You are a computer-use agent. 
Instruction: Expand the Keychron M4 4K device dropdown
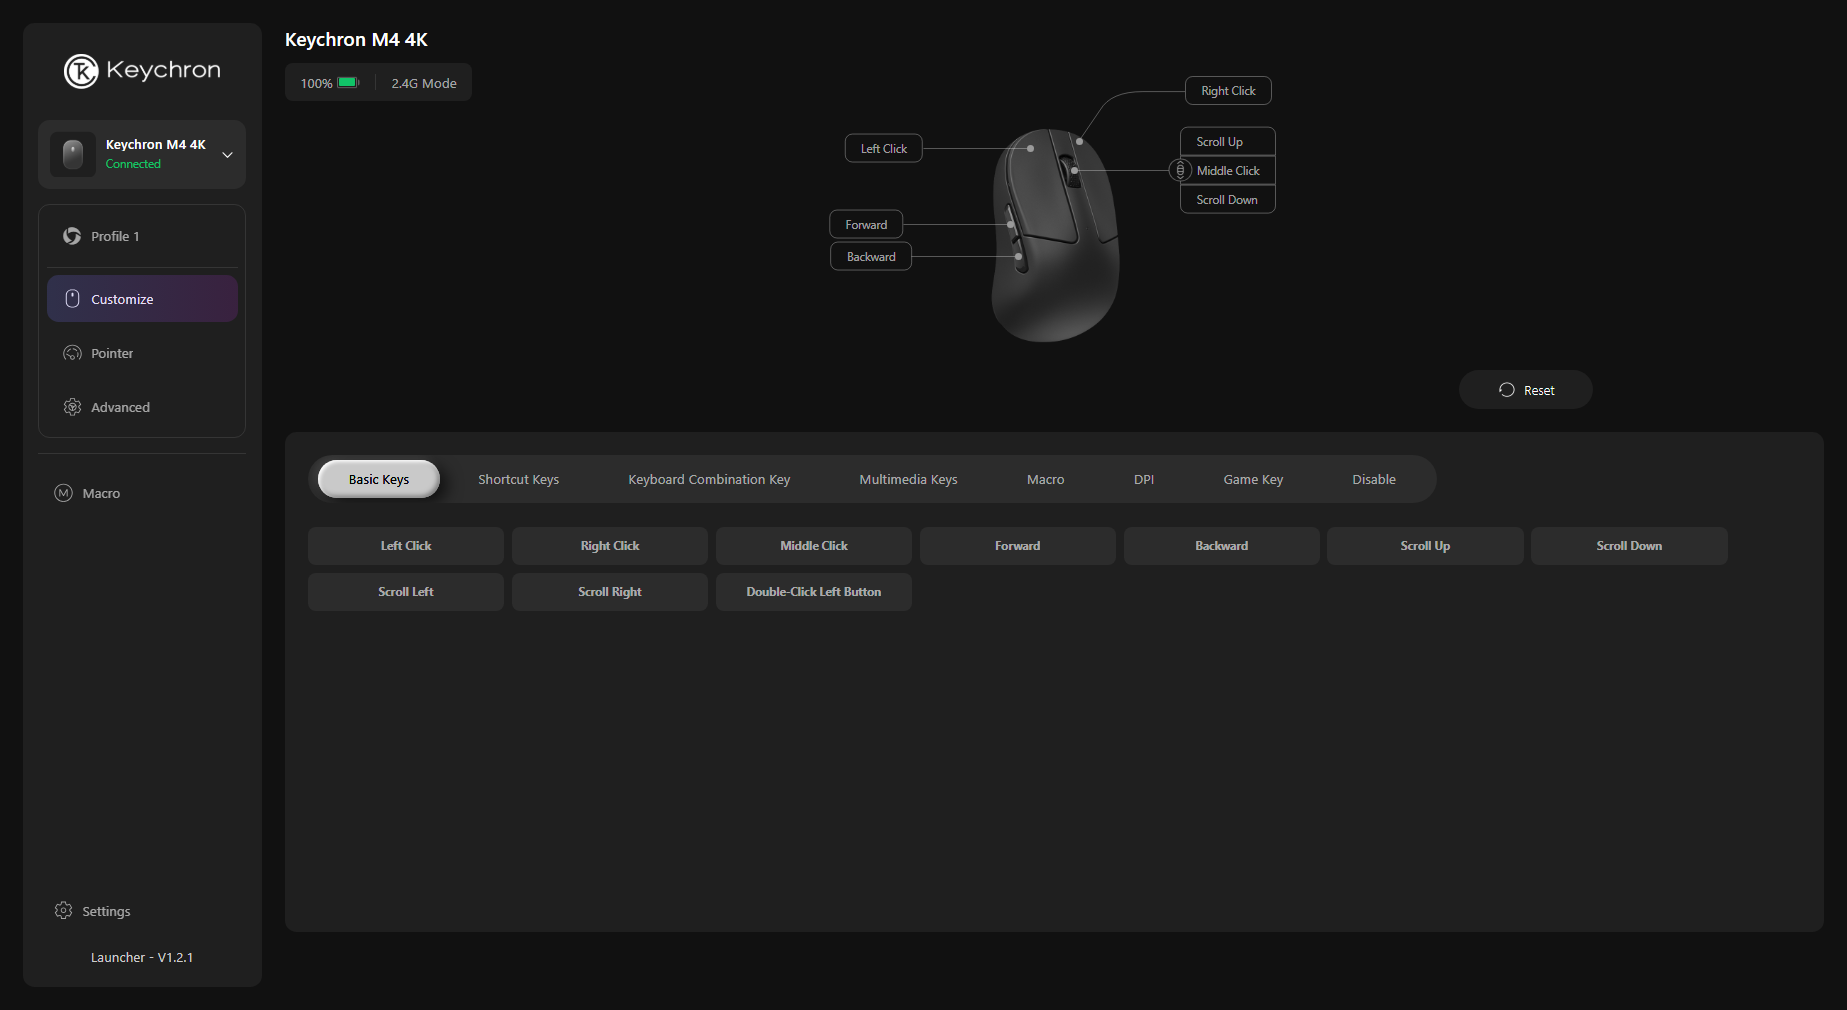[227, 155]
